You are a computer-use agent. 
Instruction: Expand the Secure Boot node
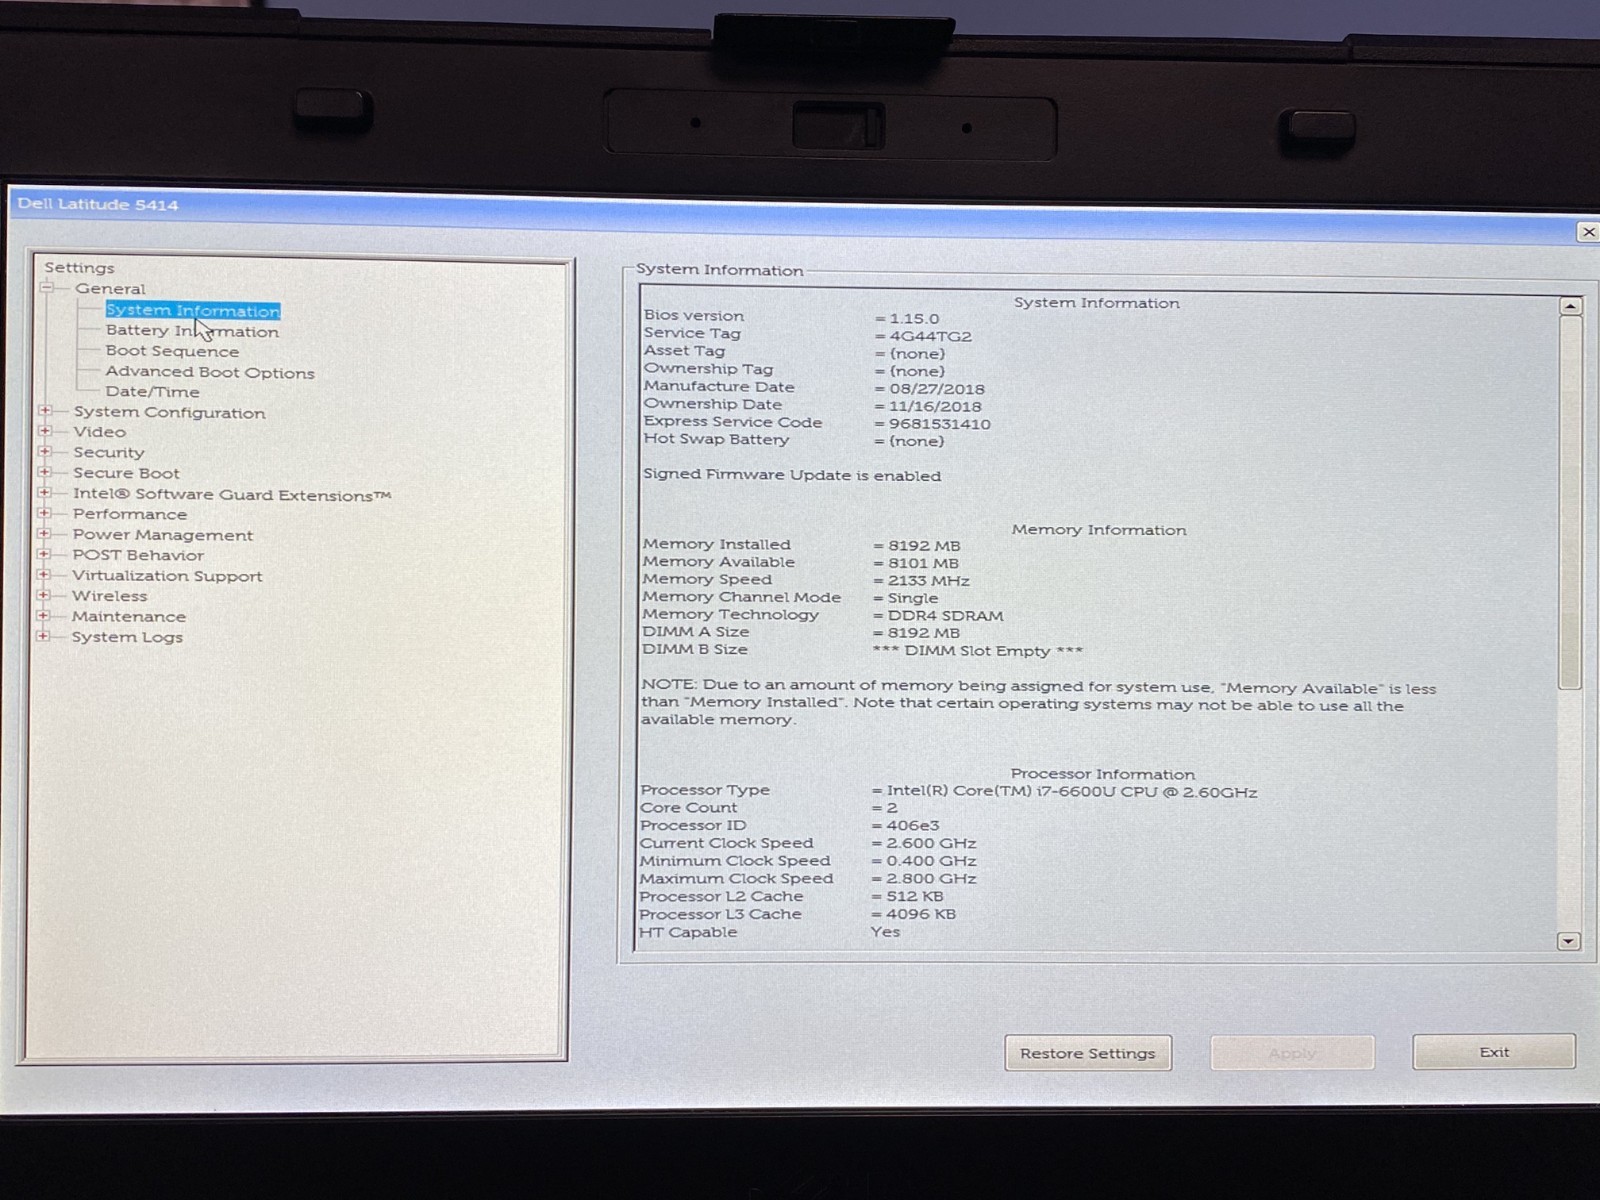click(x=44, y=472)
